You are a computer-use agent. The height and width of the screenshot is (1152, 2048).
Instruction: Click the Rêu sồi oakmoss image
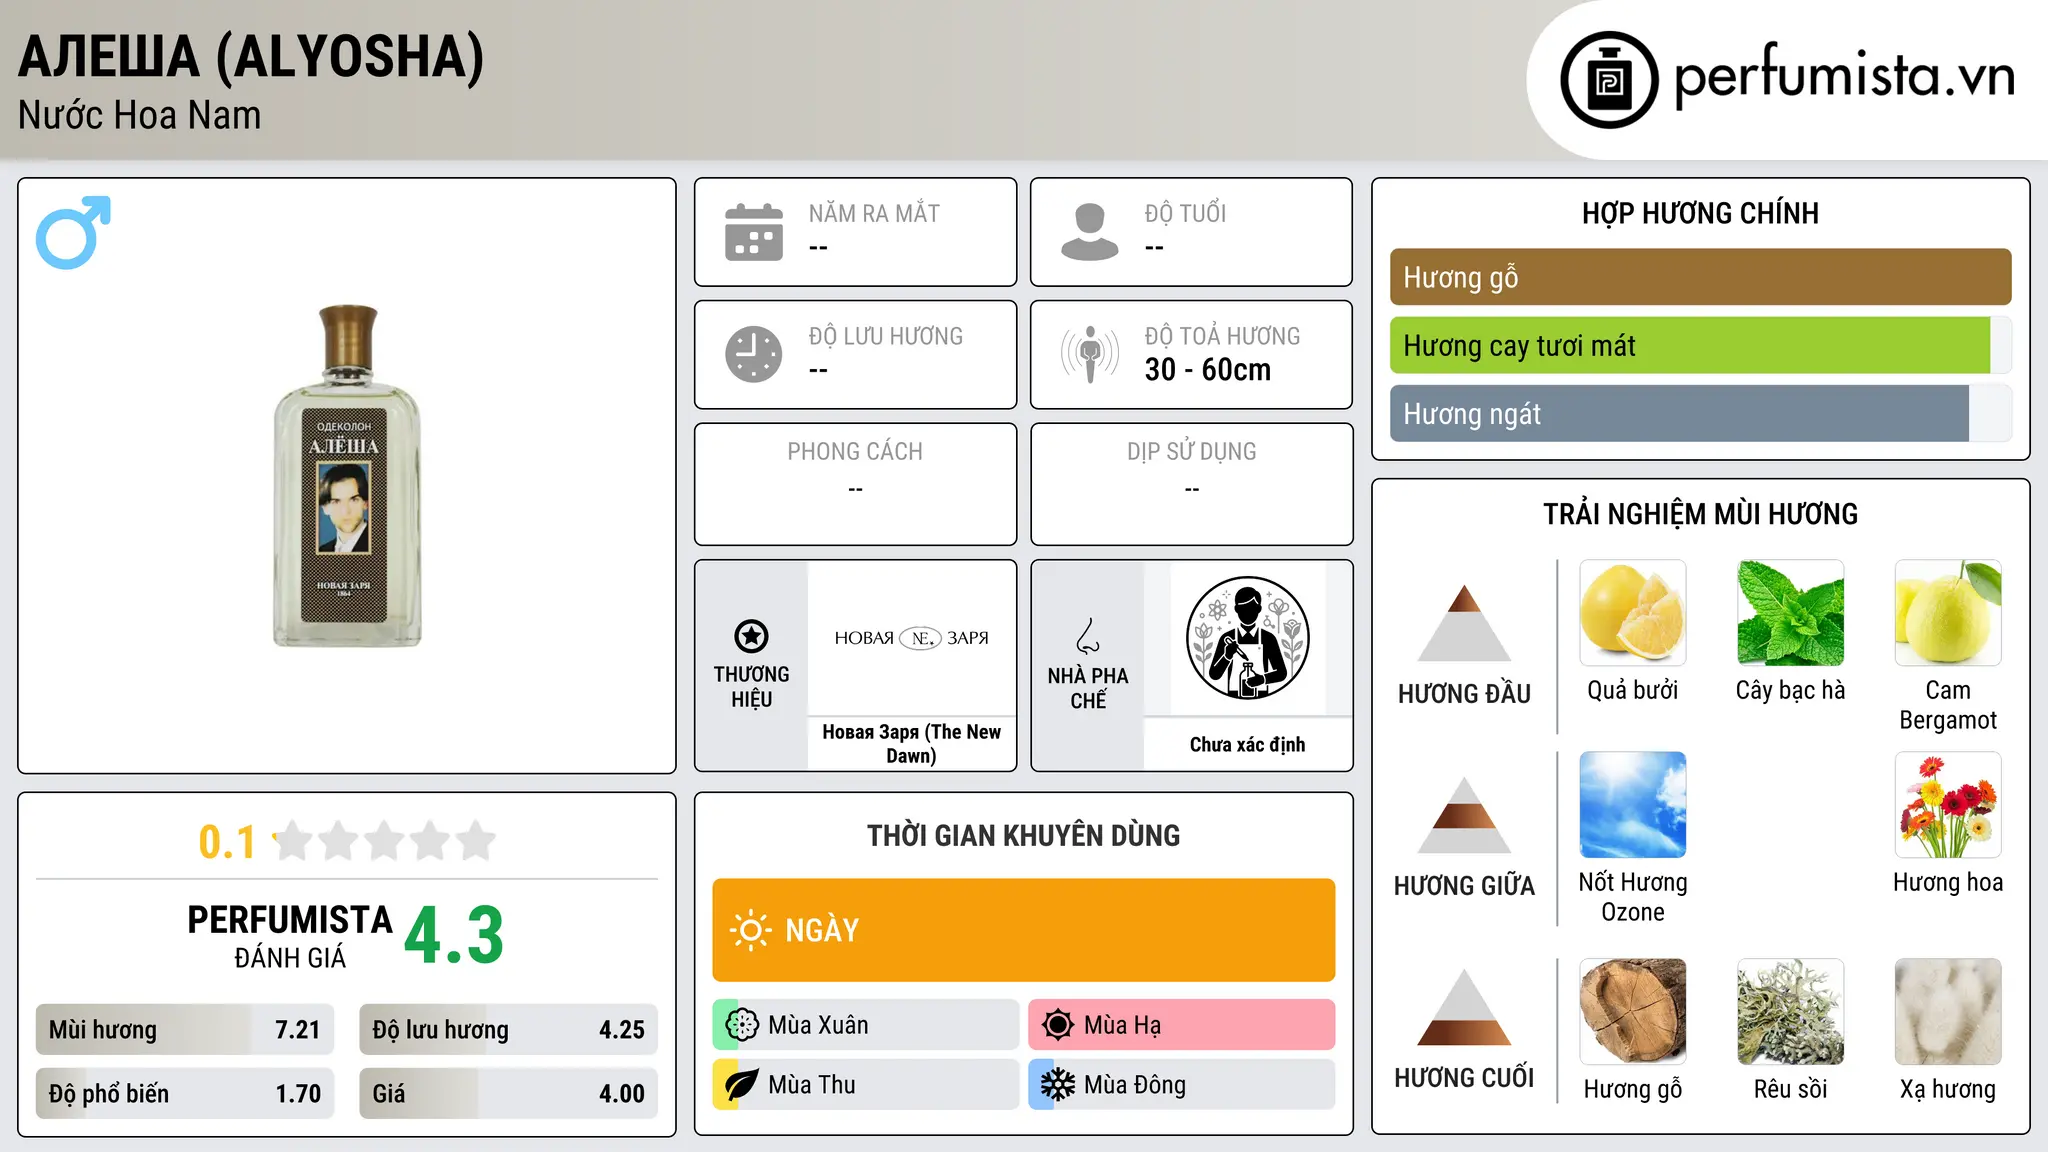[1790, 1012]
